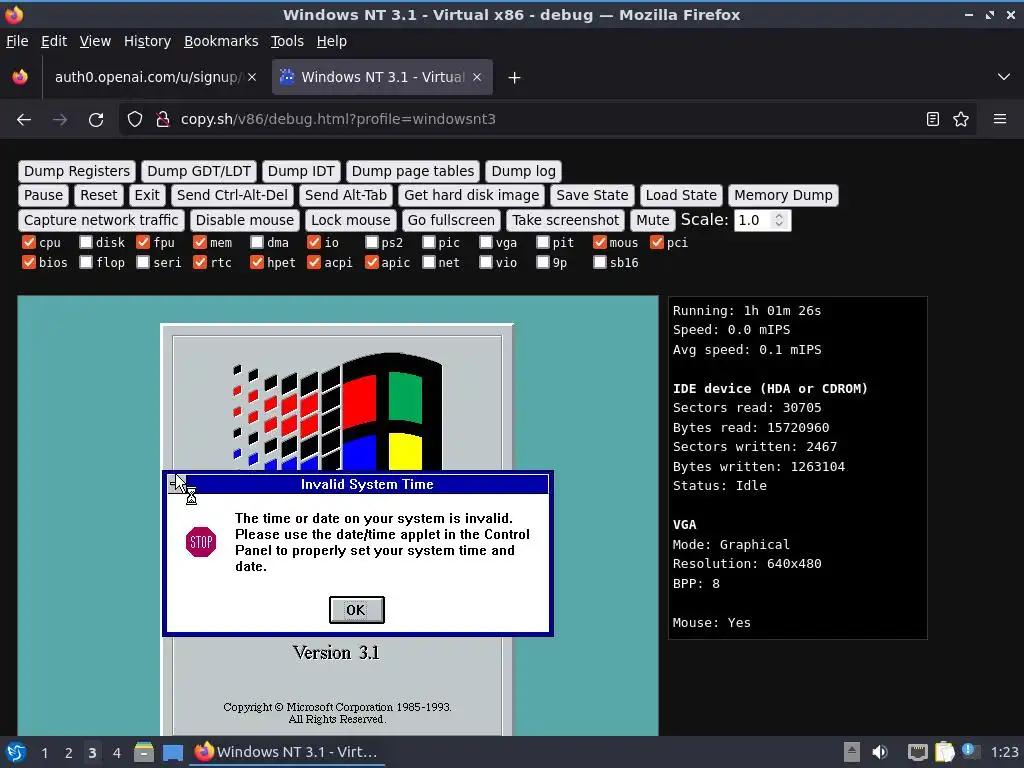Click the Invalid System Time title bar
This screenshot has height=768, width=1024.
[367, 485]
